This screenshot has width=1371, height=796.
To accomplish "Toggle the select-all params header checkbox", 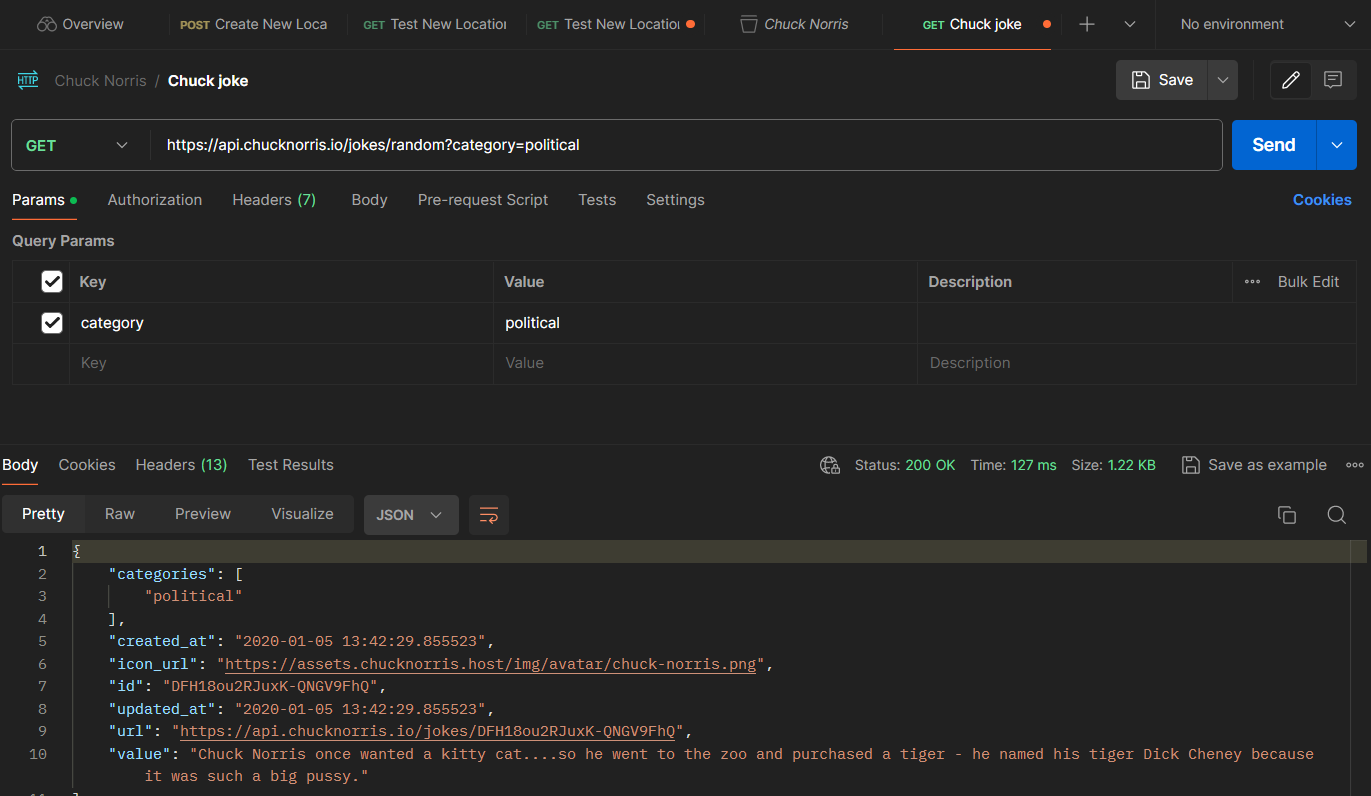I will pyautogui.click(x=52, y=282).
